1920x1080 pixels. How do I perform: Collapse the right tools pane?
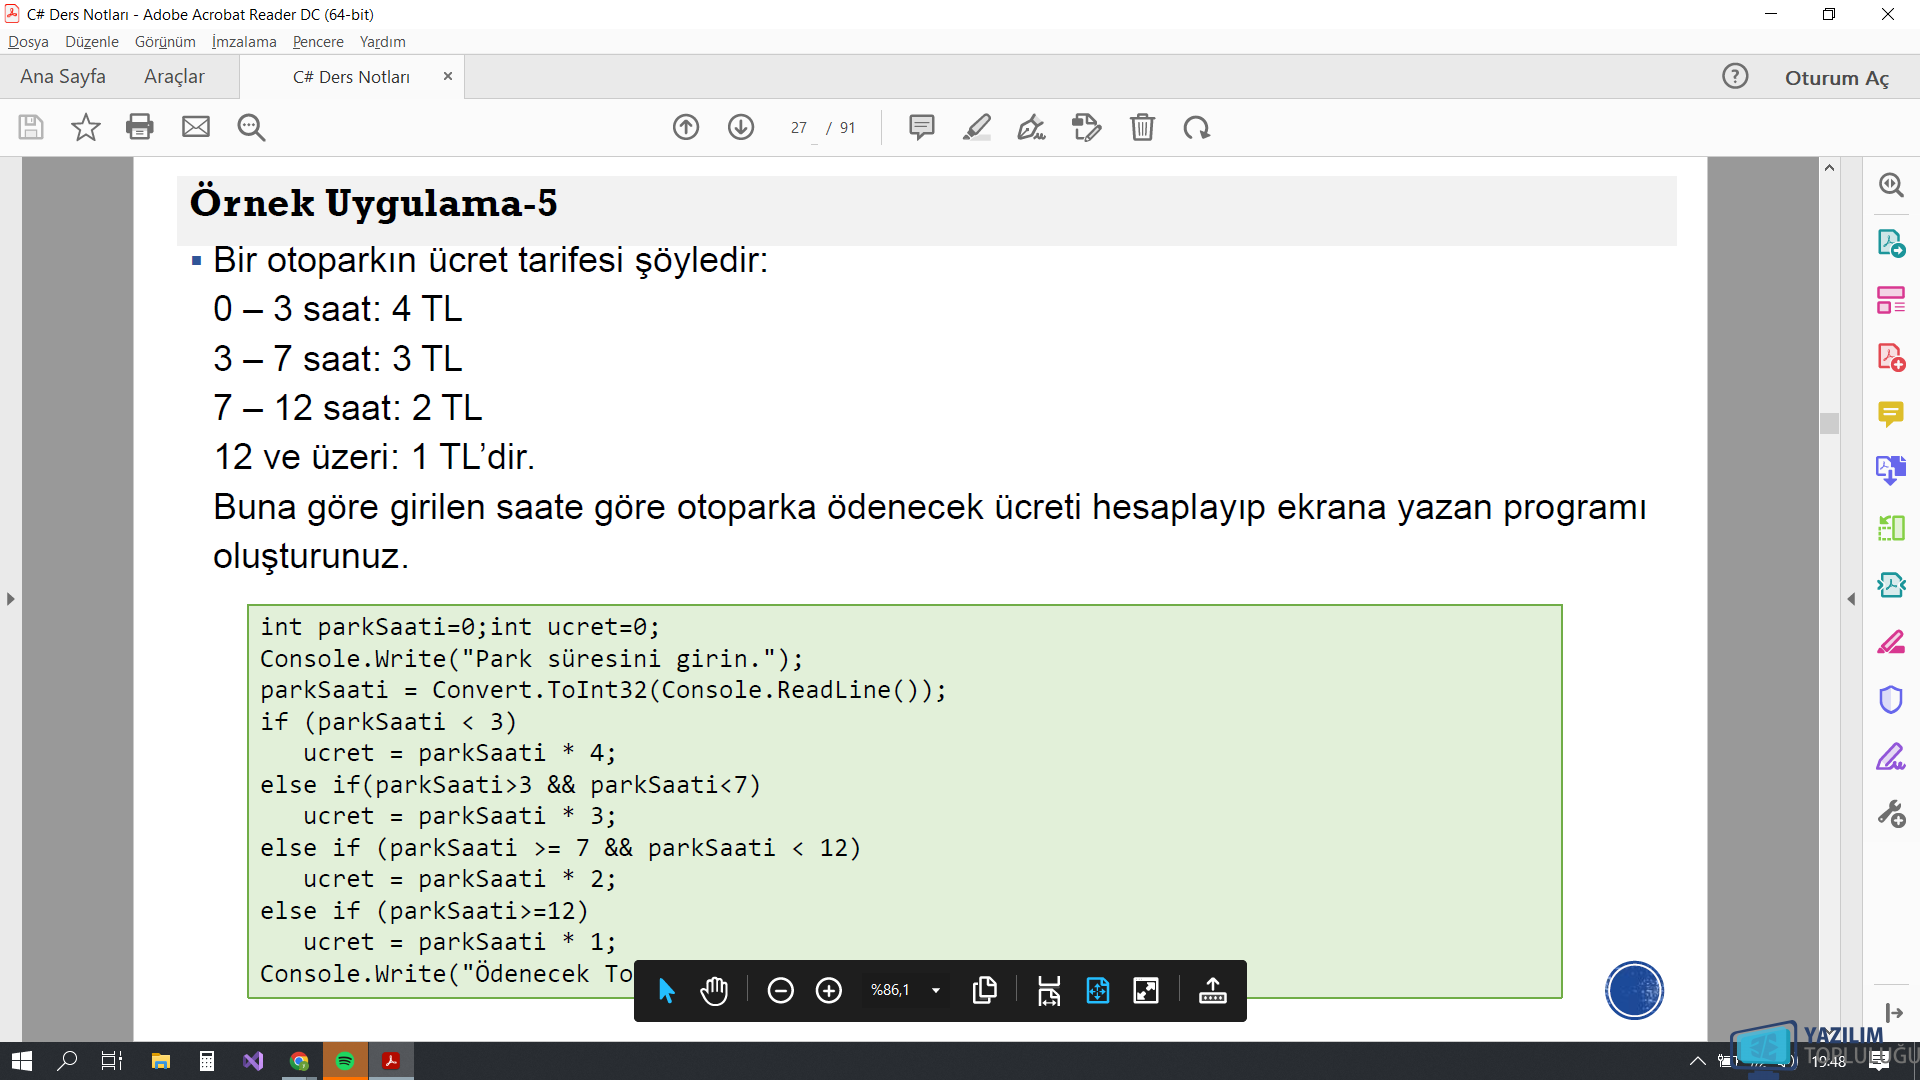pos(1851,599)
